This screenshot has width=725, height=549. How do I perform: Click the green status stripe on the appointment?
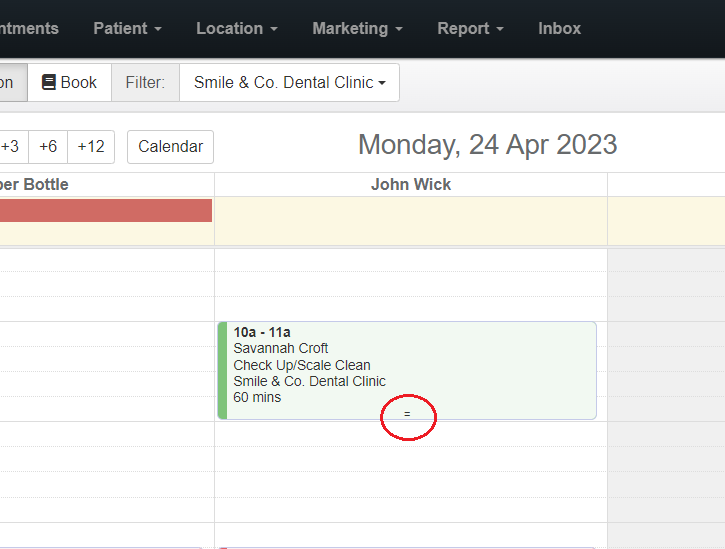tap(222, 370)
